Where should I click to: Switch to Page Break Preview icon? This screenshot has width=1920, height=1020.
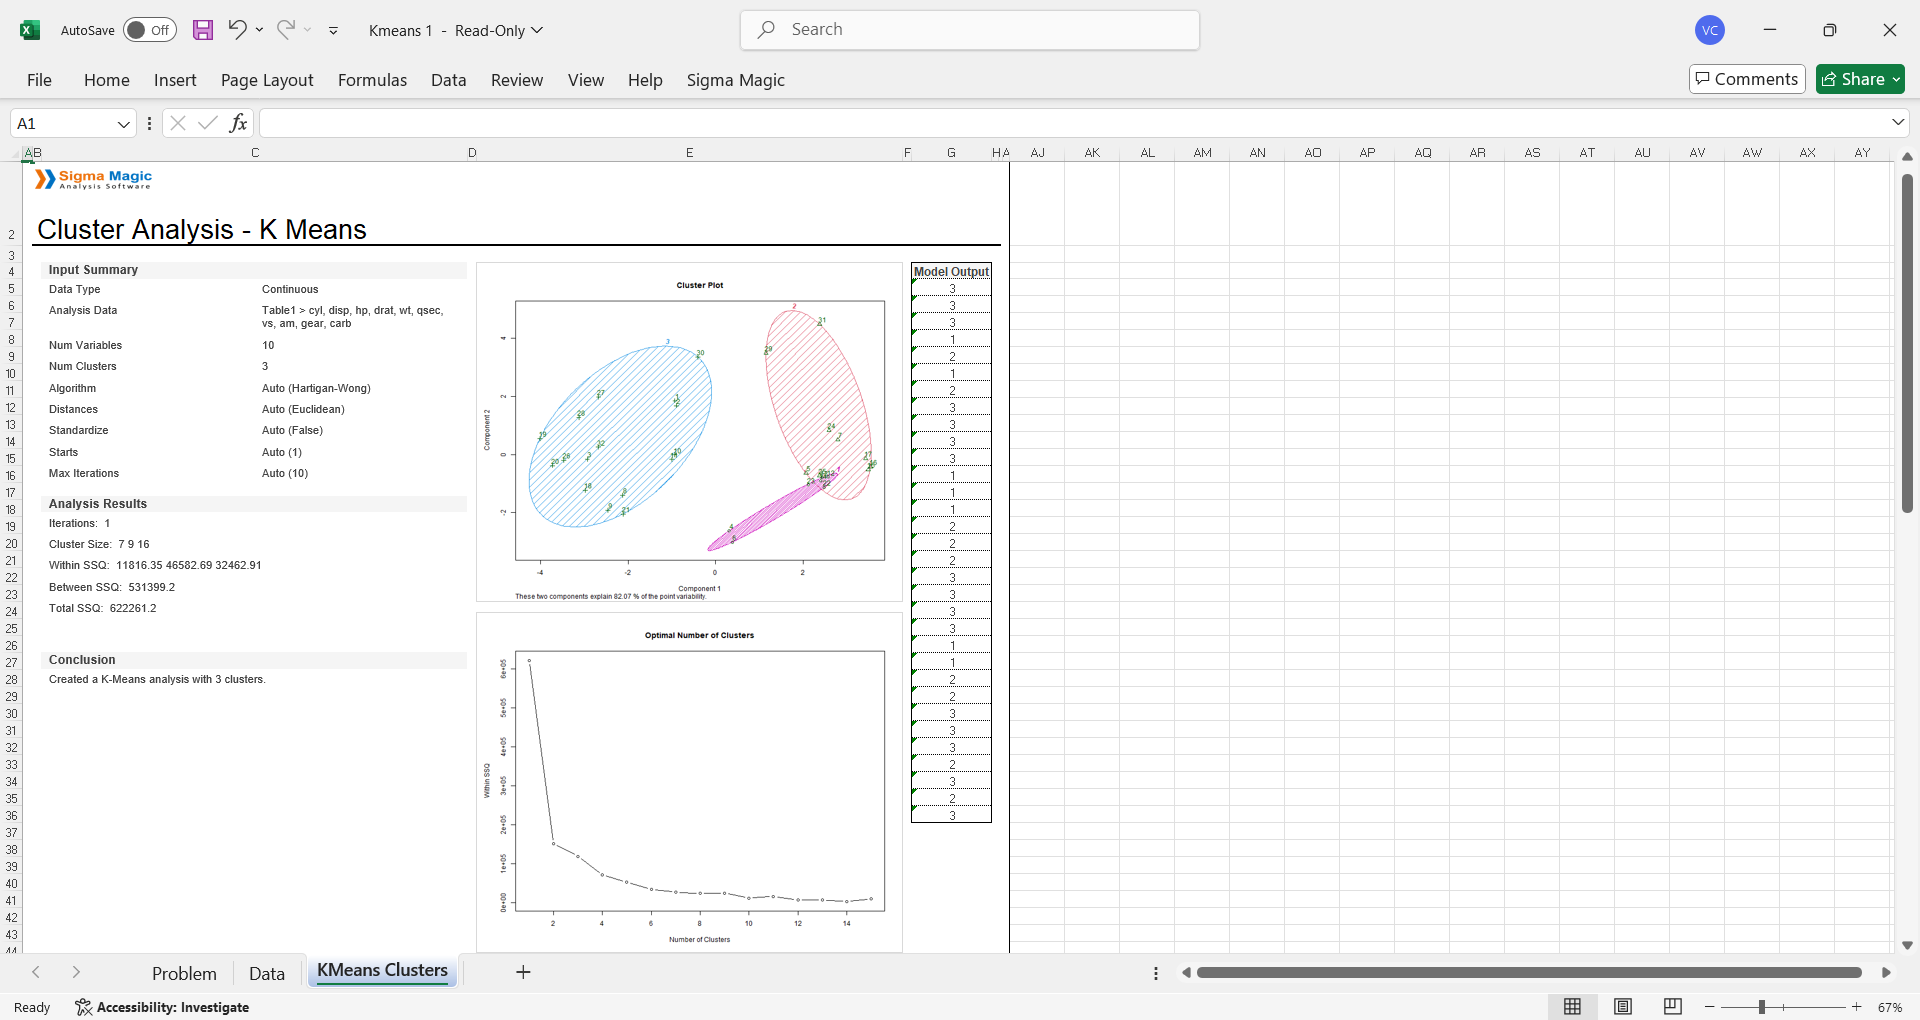[1672, 1007]
